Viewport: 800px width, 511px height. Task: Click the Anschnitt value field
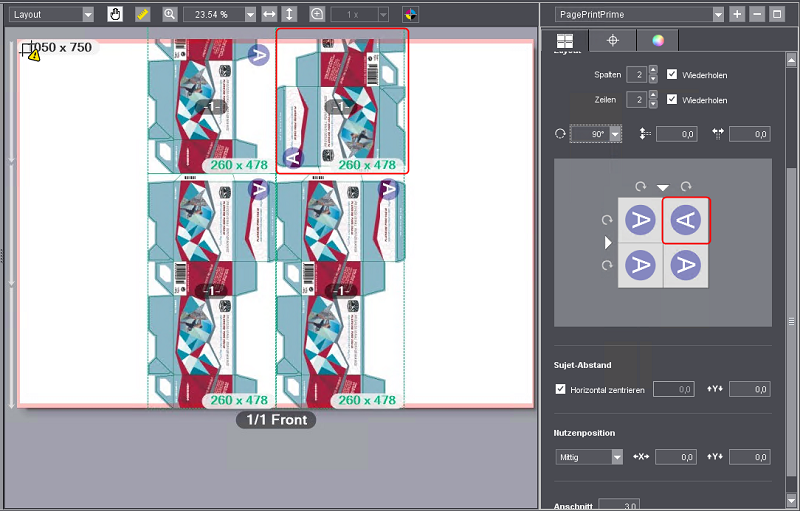[618, 505]
